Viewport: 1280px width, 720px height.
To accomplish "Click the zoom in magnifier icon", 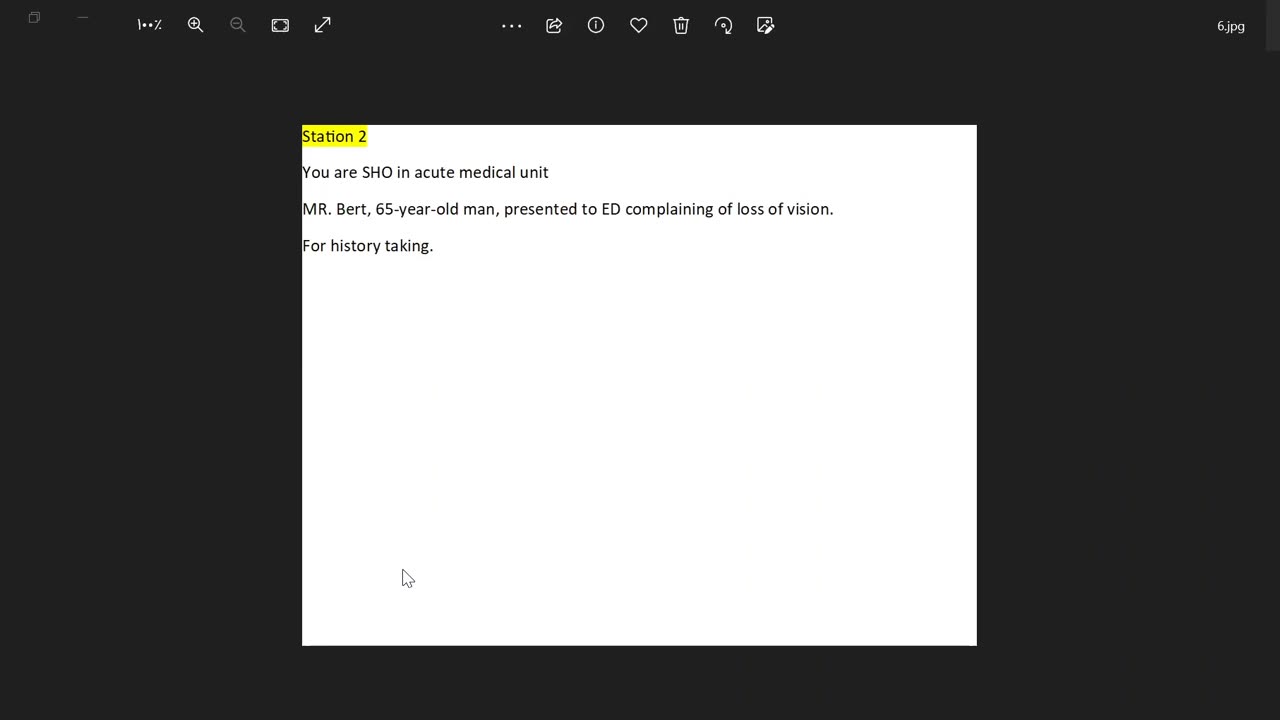I will point(195,25).
